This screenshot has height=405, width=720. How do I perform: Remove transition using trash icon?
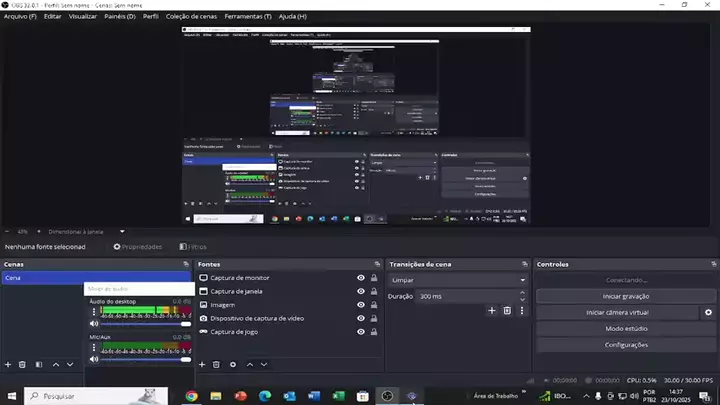click(507, 311)
